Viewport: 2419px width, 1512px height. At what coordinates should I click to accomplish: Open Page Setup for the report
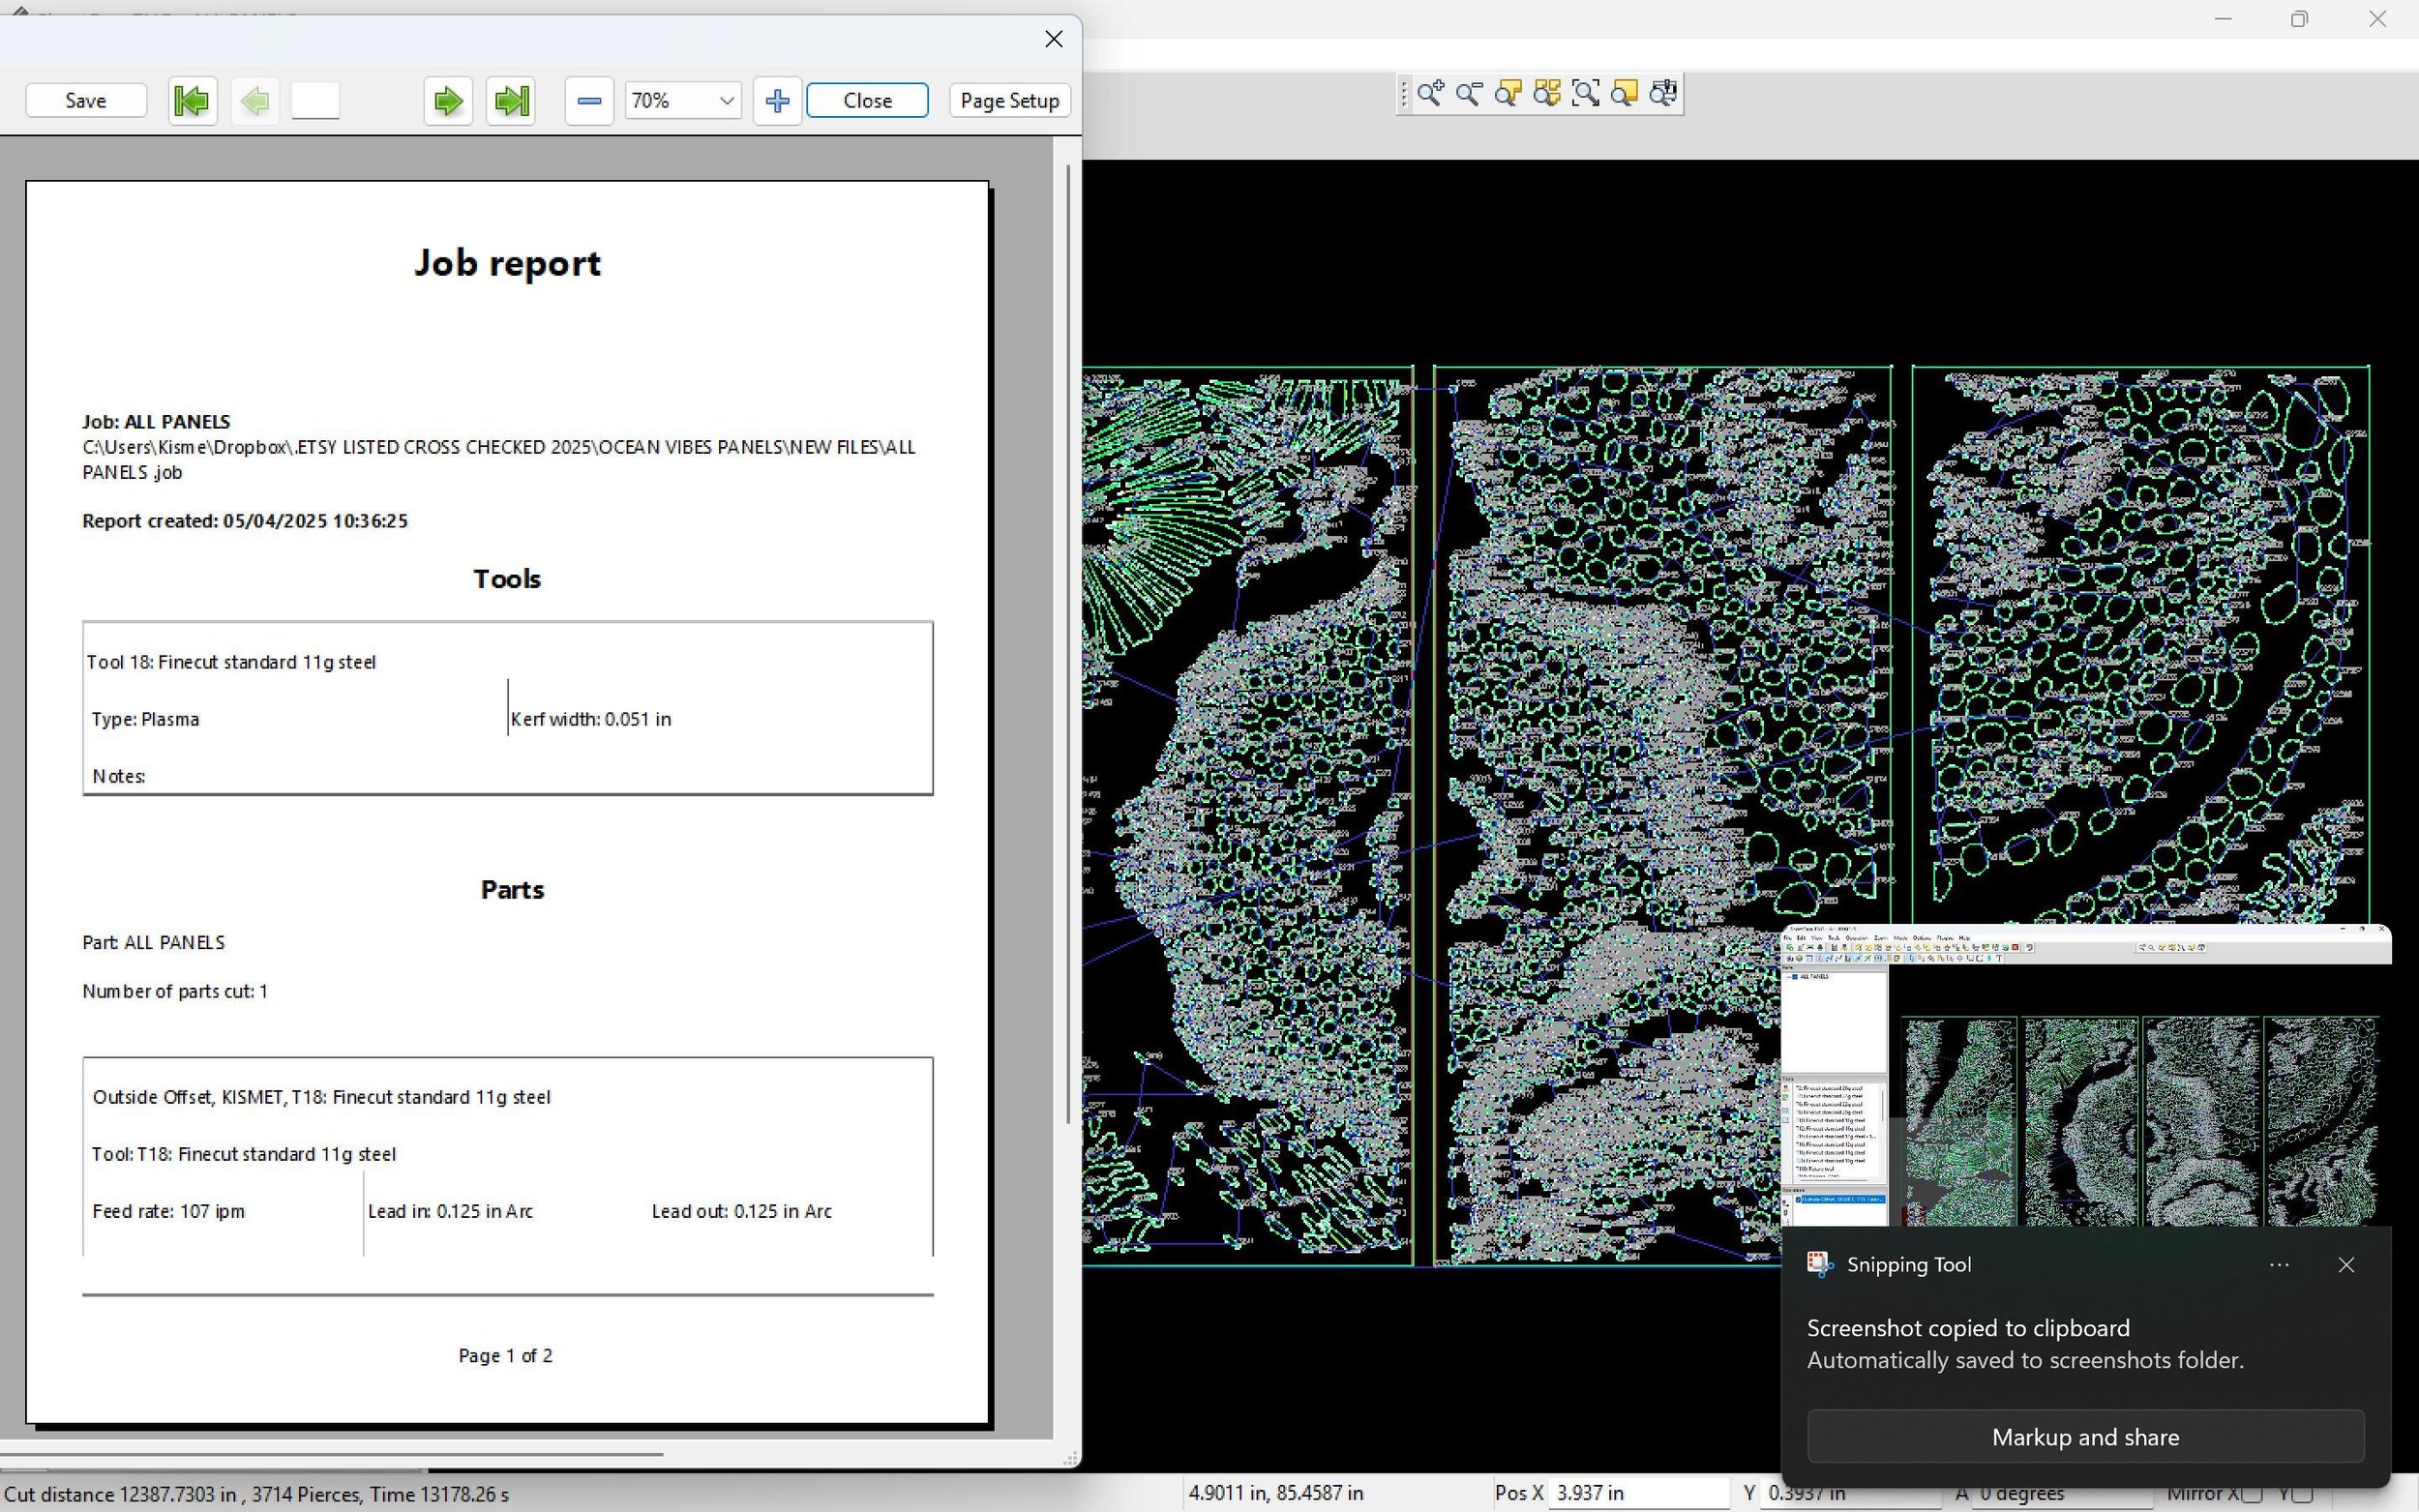click(x=1009, y=100)
